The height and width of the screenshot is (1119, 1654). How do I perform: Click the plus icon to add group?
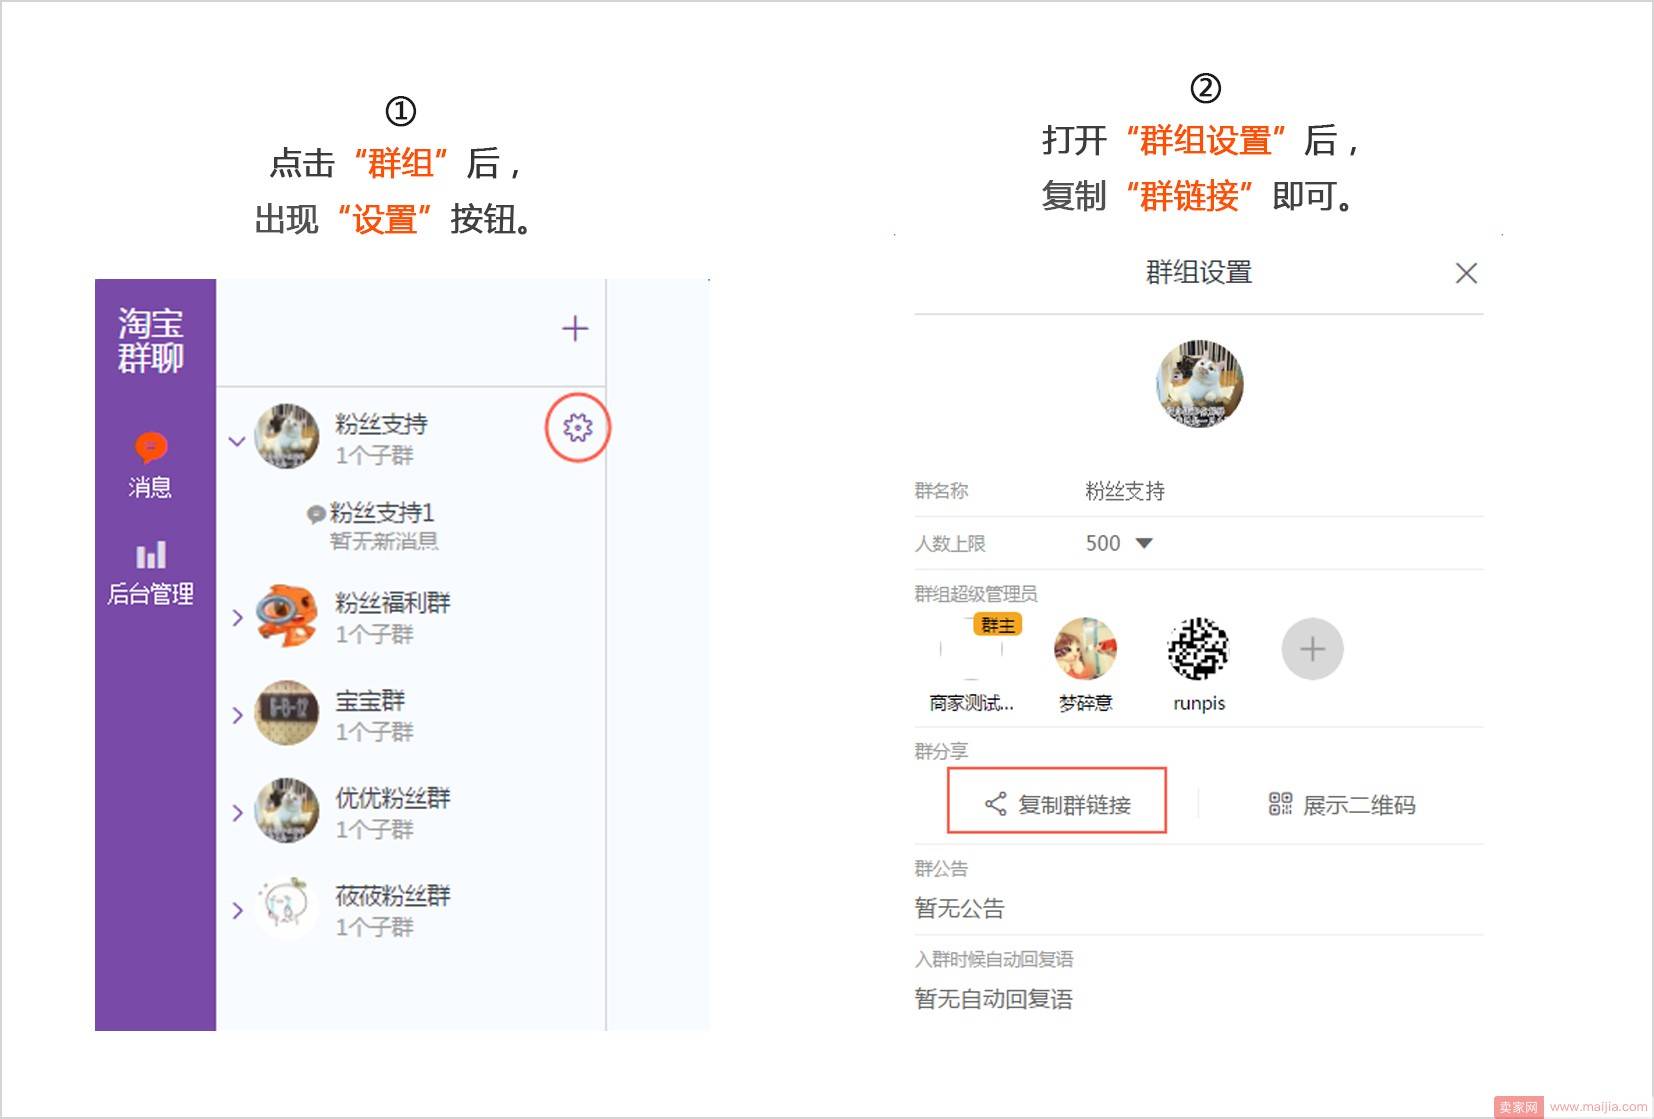(575, 328)
